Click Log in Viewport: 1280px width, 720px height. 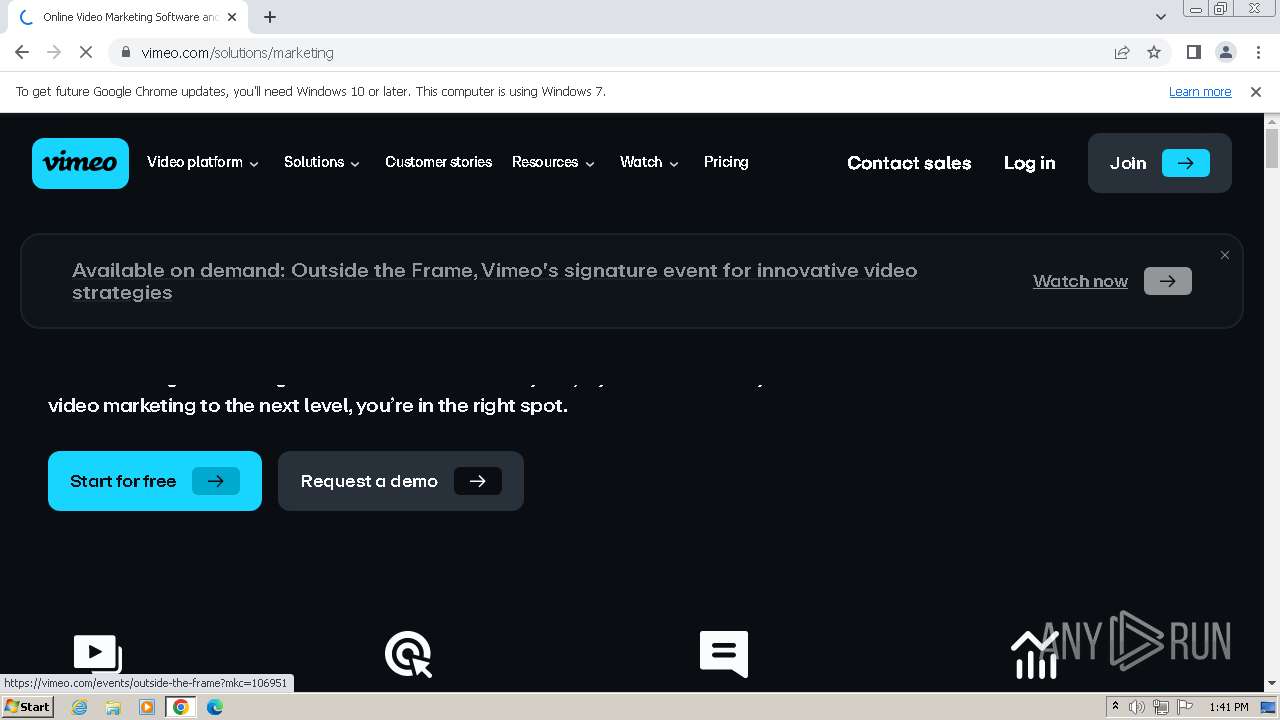point(1029,163)
